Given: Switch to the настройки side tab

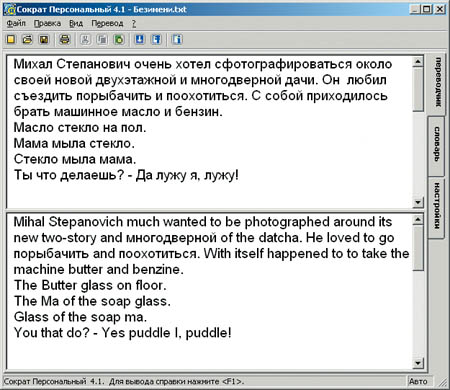Looking at the screenshot, I should pos(436,207).
